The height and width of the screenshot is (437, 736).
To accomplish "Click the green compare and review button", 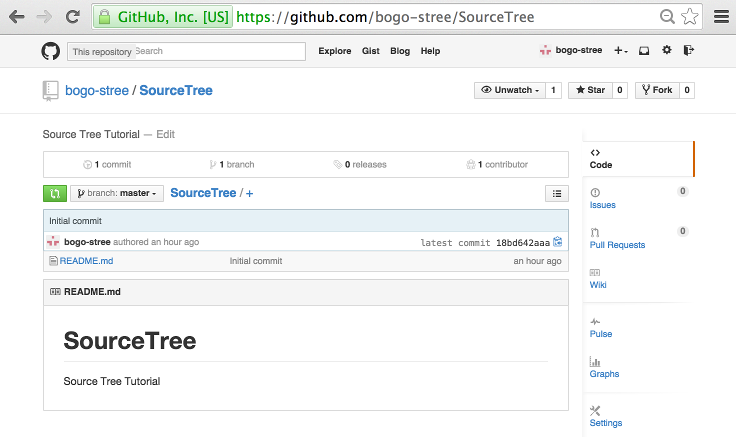I will point(55,193).
